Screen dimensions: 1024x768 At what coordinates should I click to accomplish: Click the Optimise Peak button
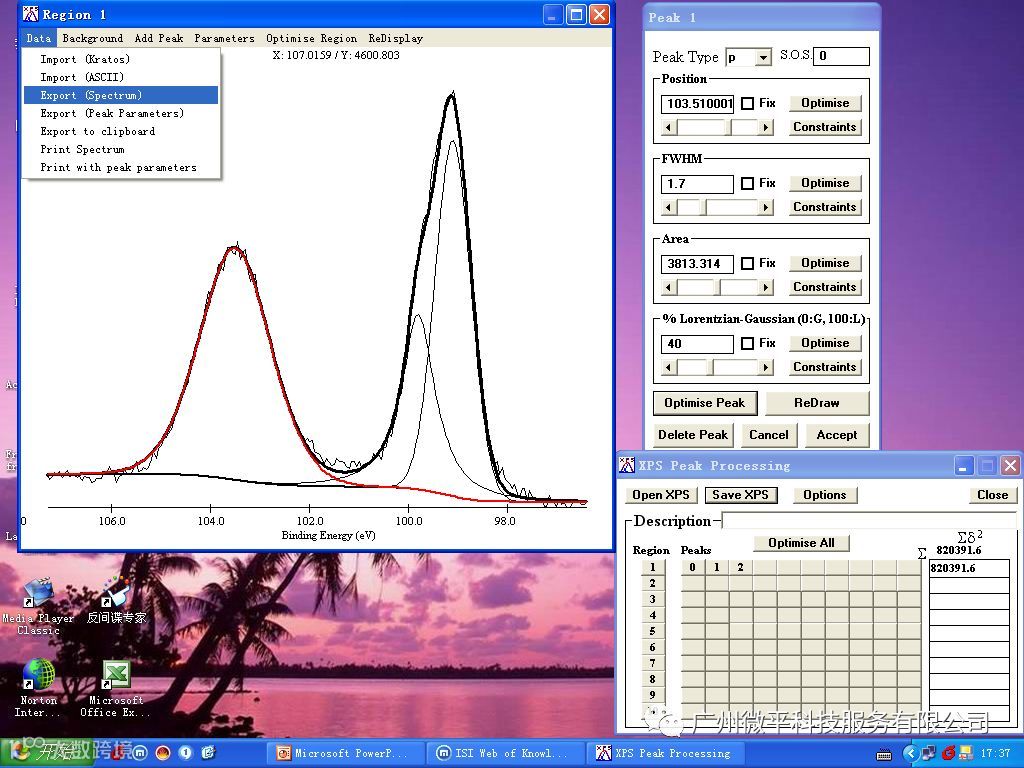[x=705, y=403]
